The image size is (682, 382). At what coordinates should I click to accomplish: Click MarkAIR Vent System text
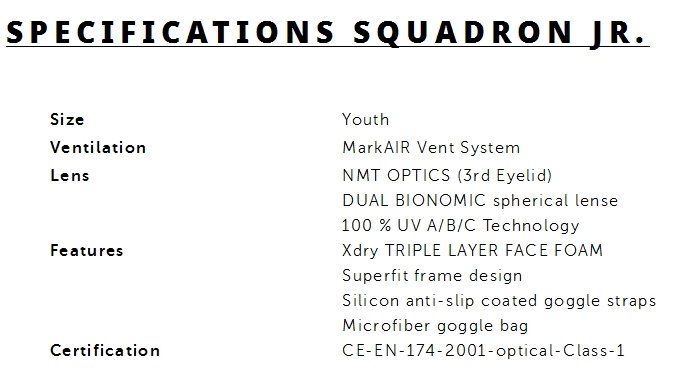pyautogui.click(x=431, y=147)
